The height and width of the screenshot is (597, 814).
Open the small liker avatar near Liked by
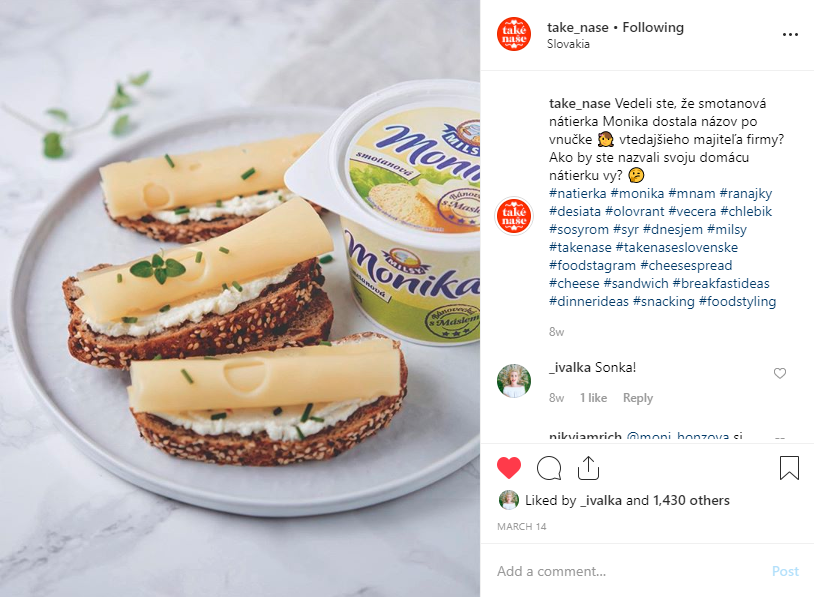pyautogui.click(x=509, y=500)
